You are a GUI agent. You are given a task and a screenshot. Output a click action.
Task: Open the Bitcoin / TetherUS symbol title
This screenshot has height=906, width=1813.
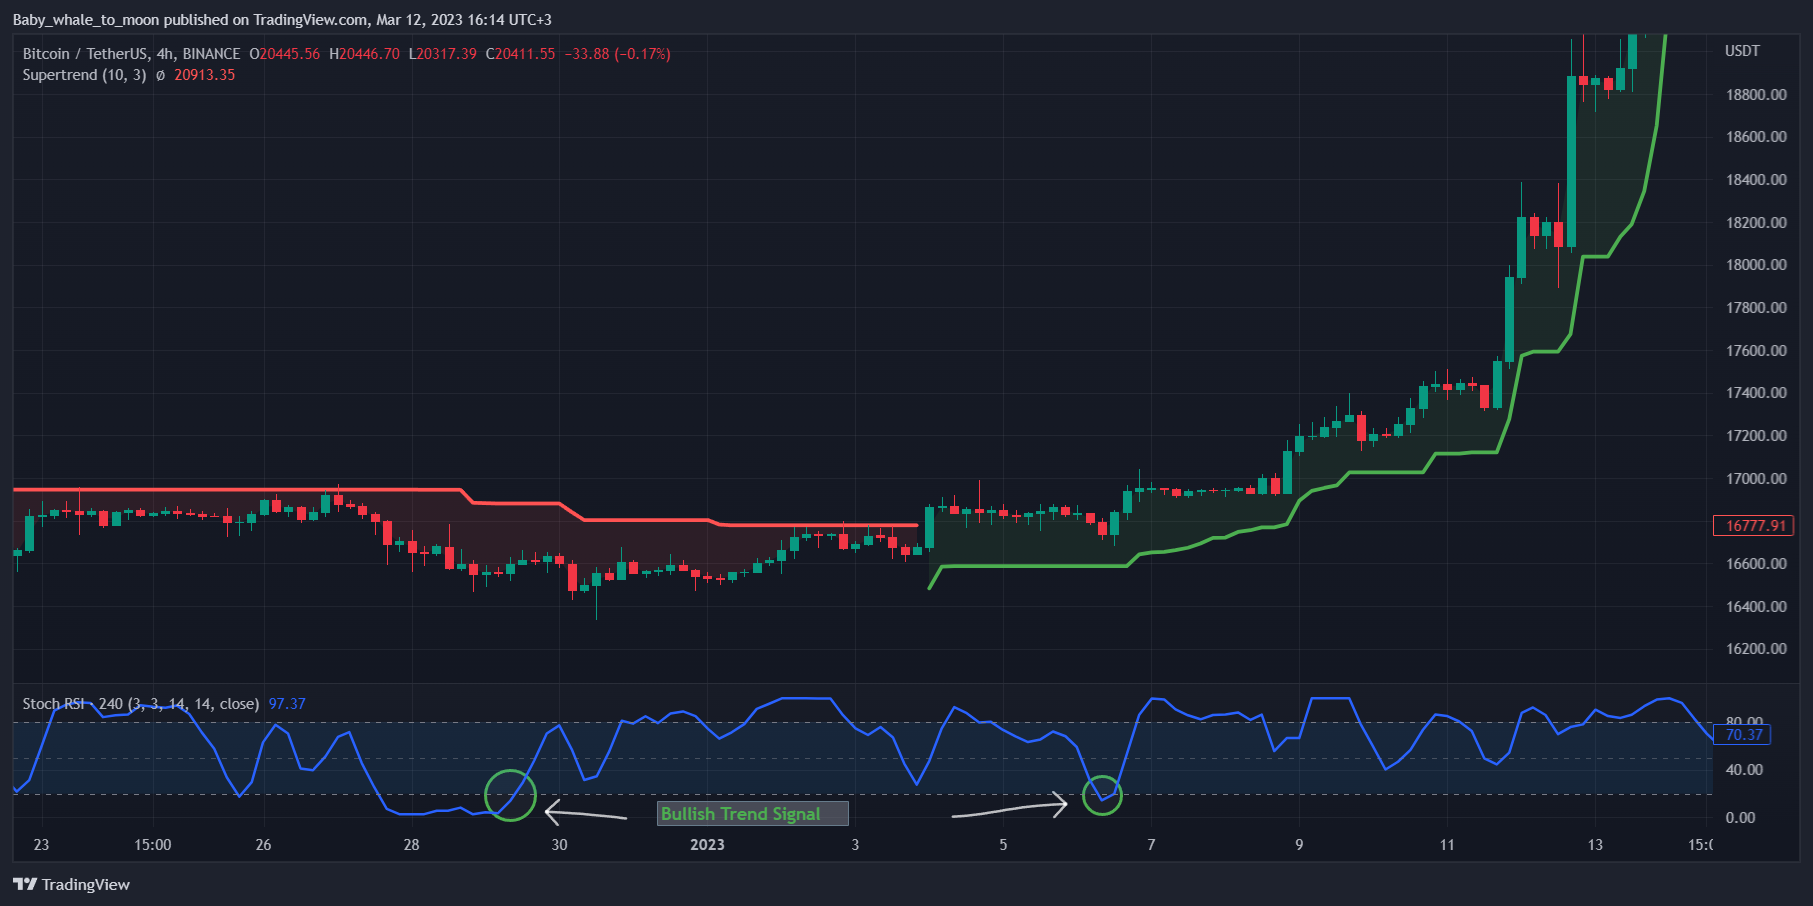coord(131,54)
